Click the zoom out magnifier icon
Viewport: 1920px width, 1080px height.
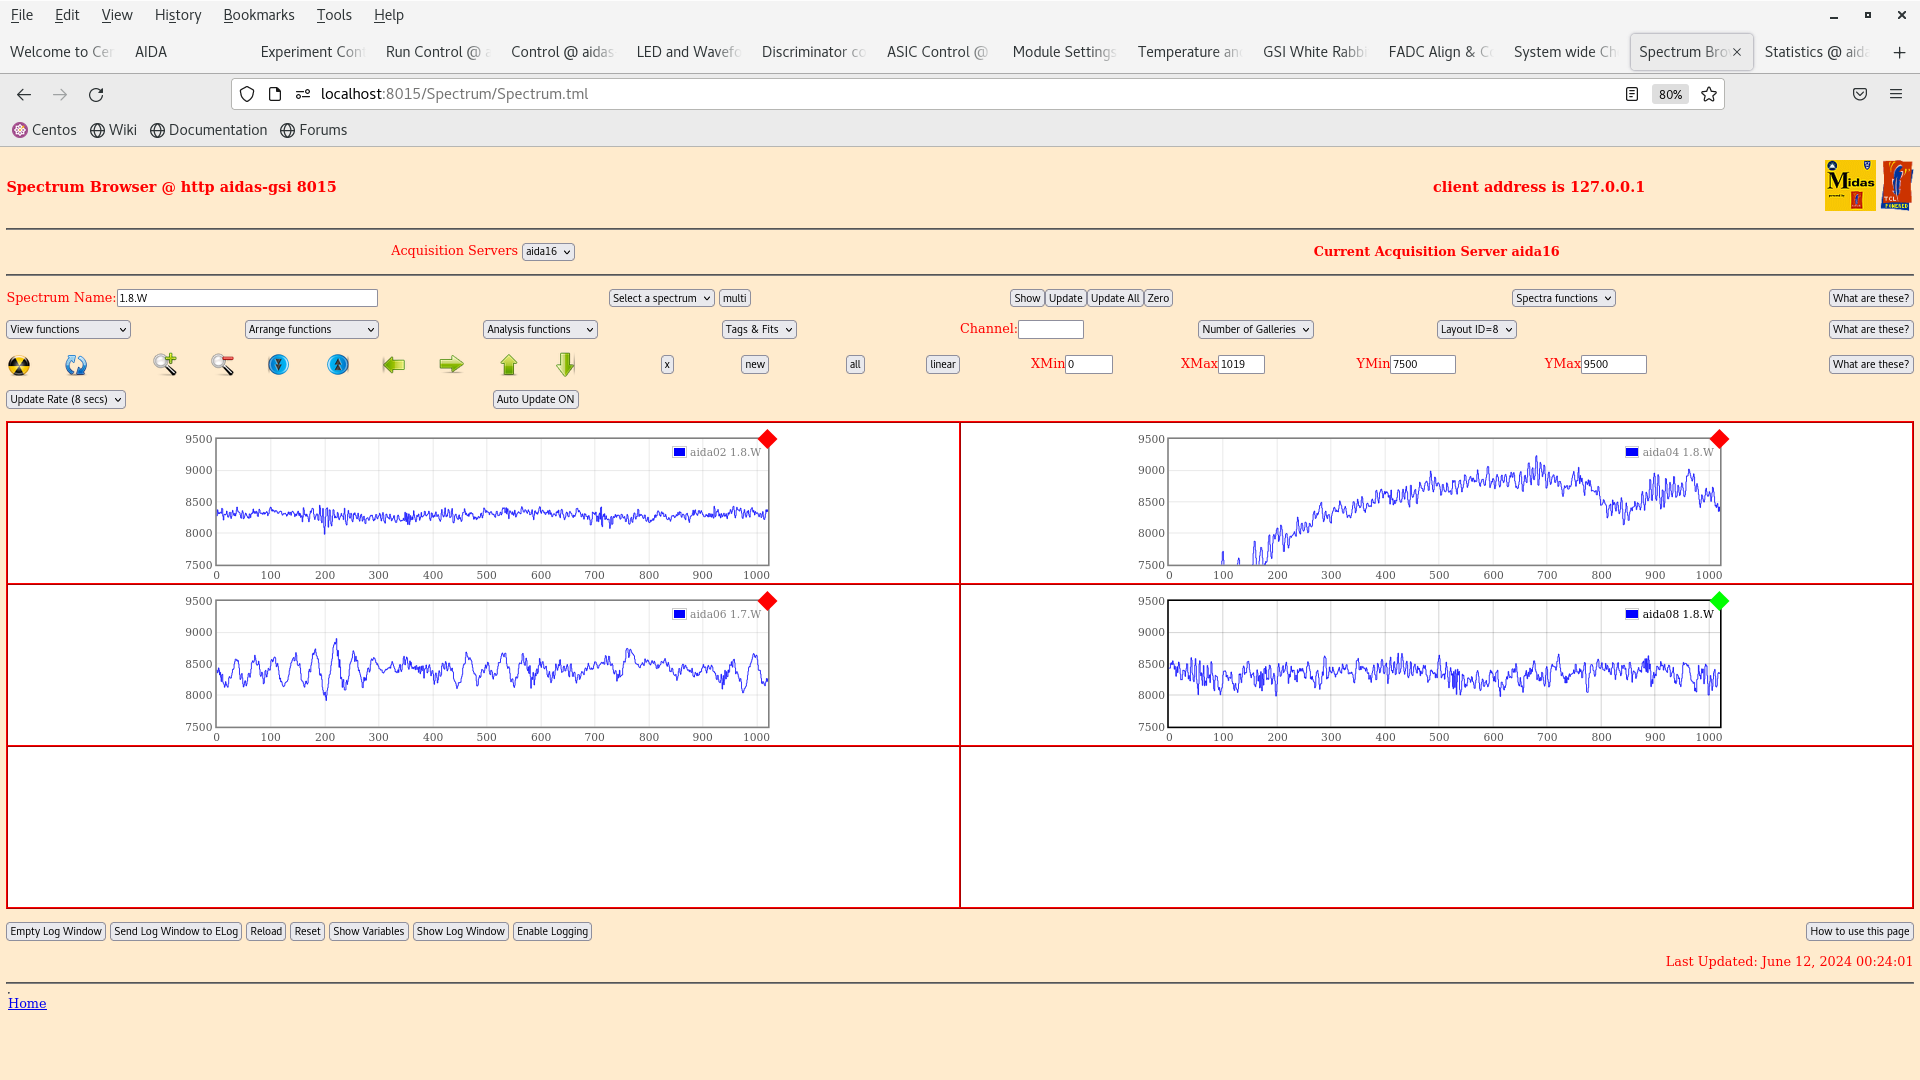[x=222, y=364]
